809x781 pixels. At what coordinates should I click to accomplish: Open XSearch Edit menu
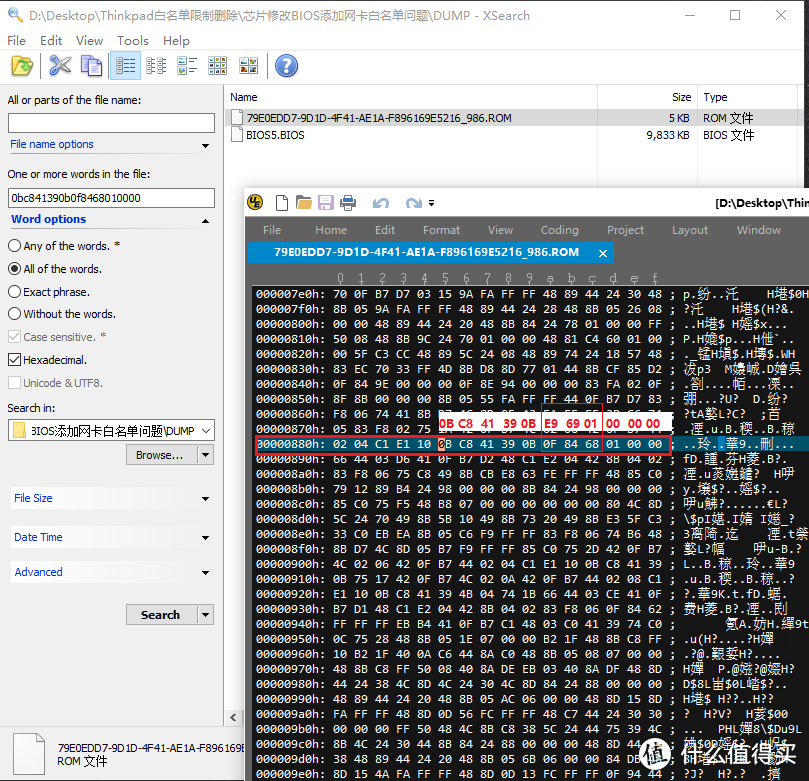click(51, 40)
